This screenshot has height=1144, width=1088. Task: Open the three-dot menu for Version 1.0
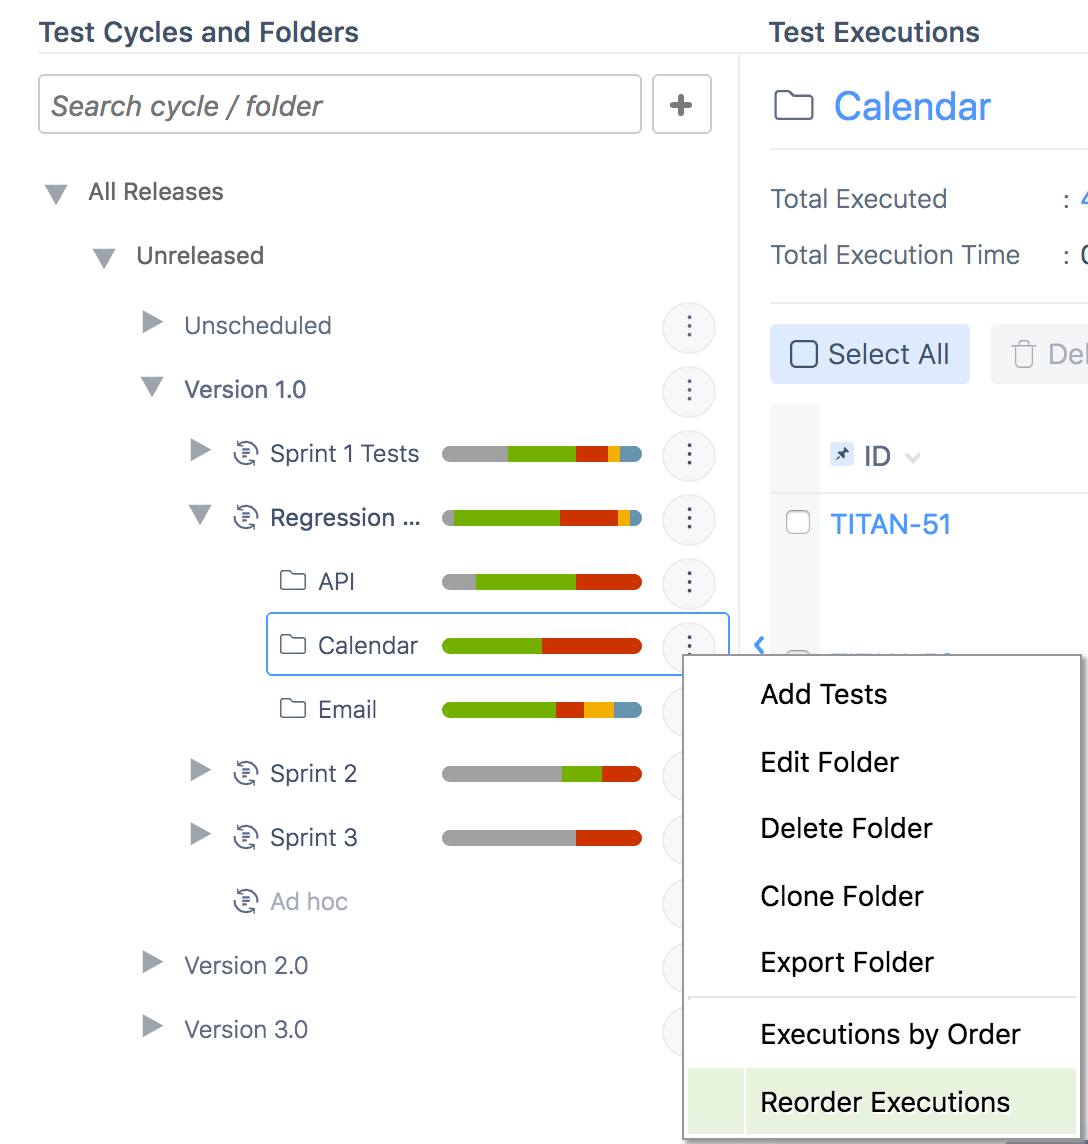(689, 391)
